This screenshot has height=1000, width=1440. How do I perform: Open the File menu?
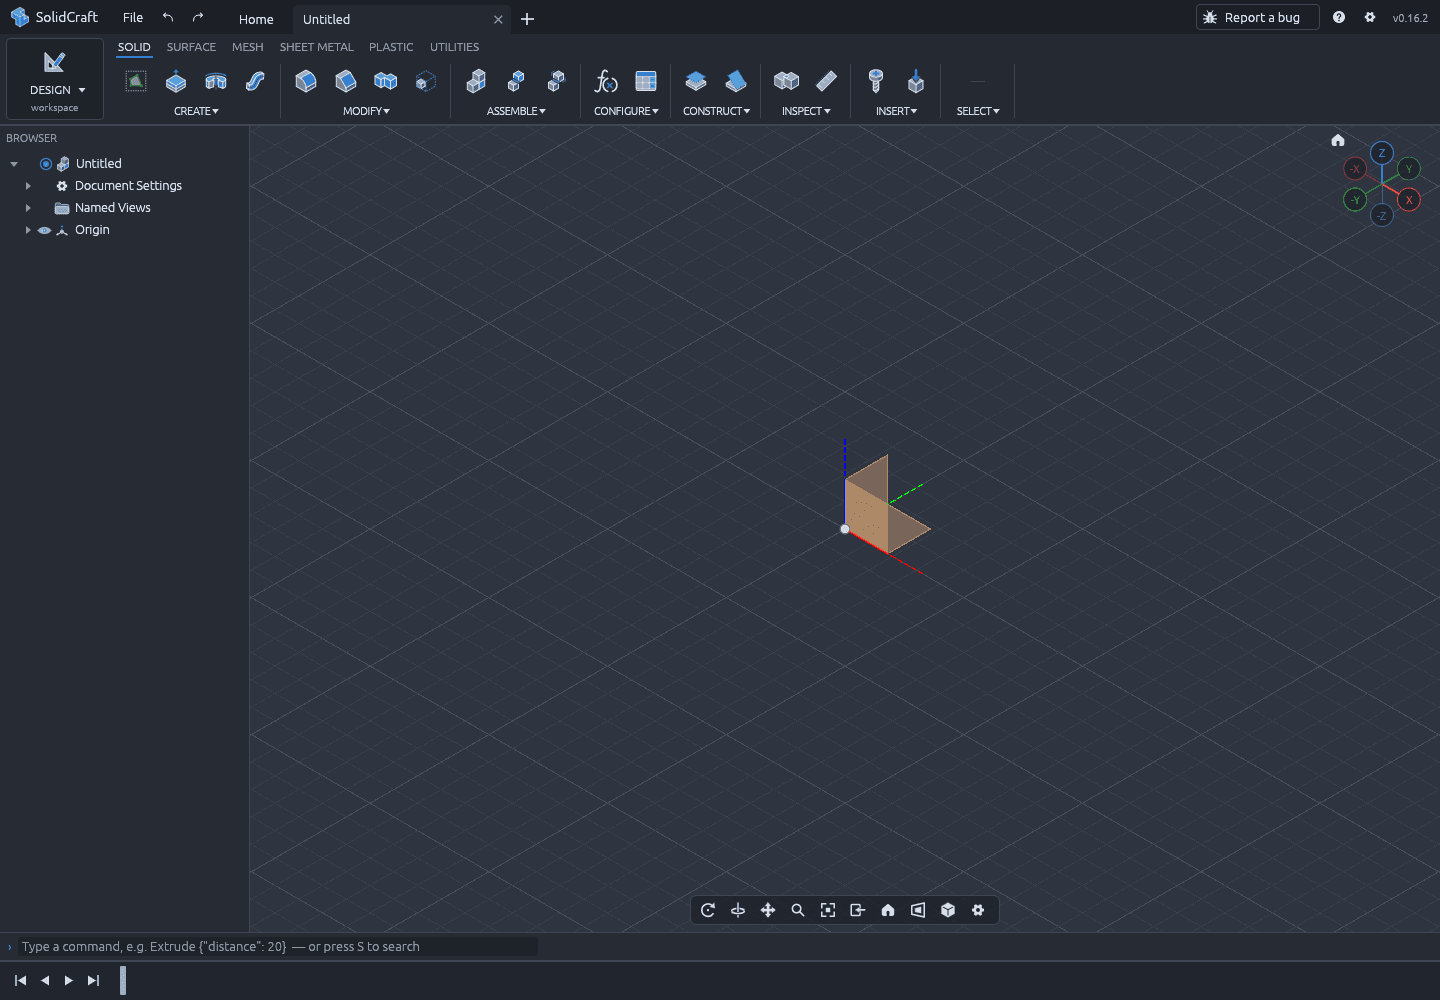point(133,18)
